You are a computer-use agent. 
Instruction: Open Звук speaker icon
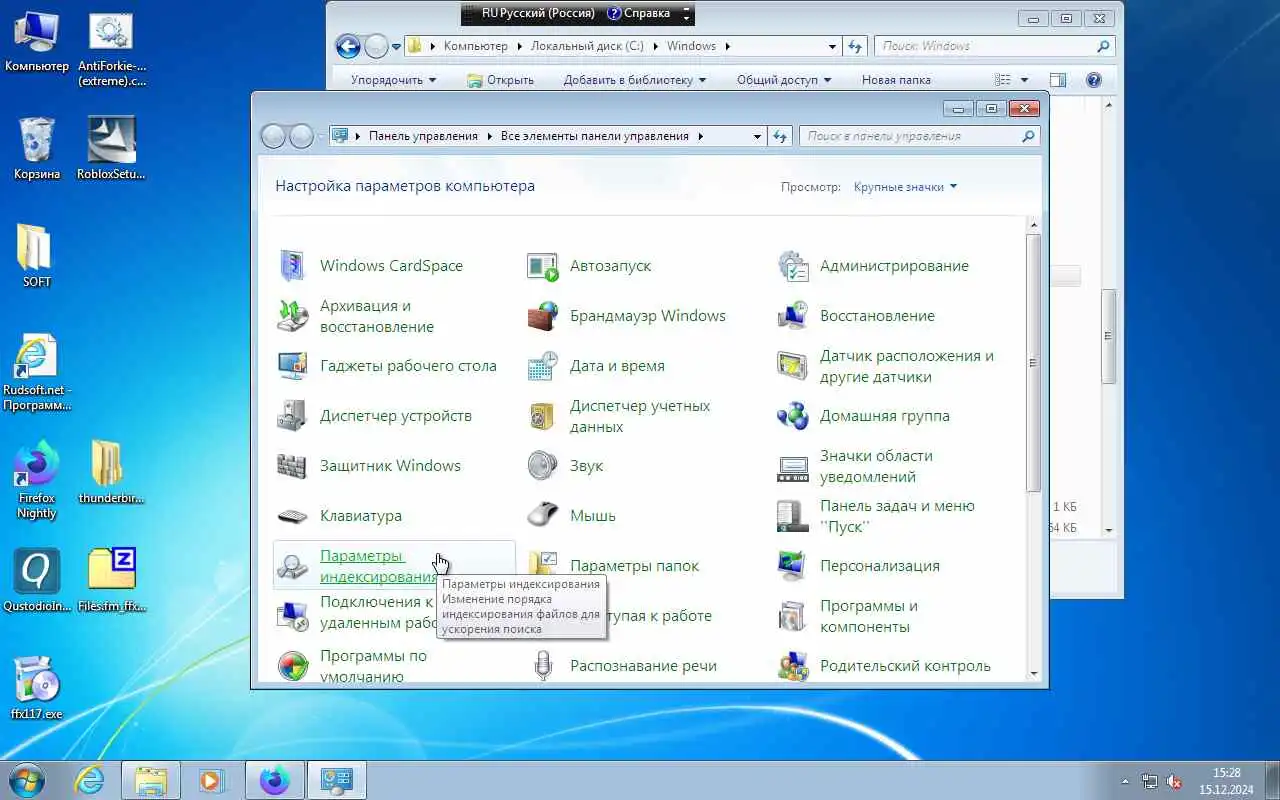coord(542,466)
